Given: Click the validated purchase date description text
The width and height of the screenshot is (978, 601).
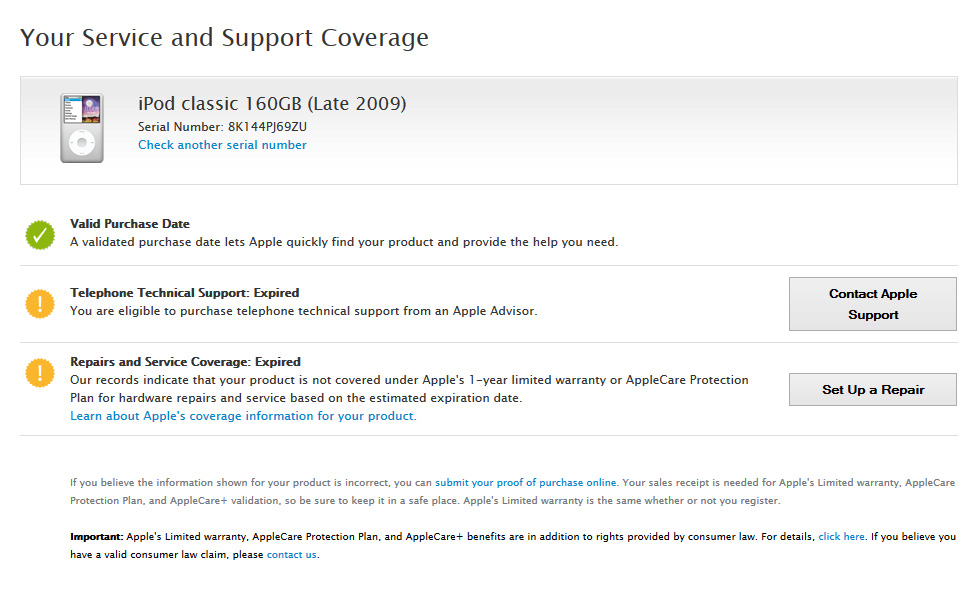Looking at the screenshot, I should (x=344, y=242).
